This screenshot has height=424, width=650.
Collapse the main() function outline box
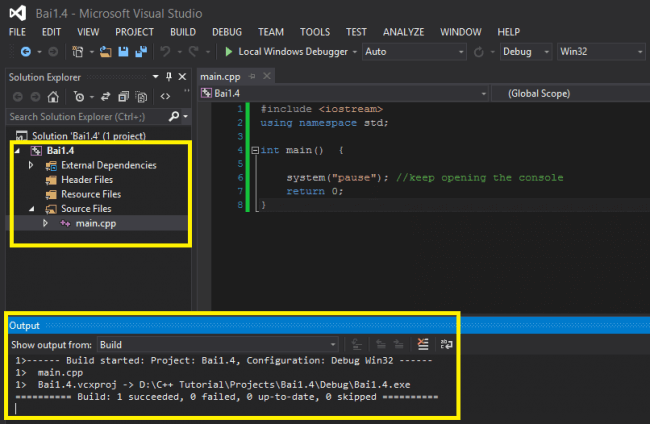[x=255, y=150]
